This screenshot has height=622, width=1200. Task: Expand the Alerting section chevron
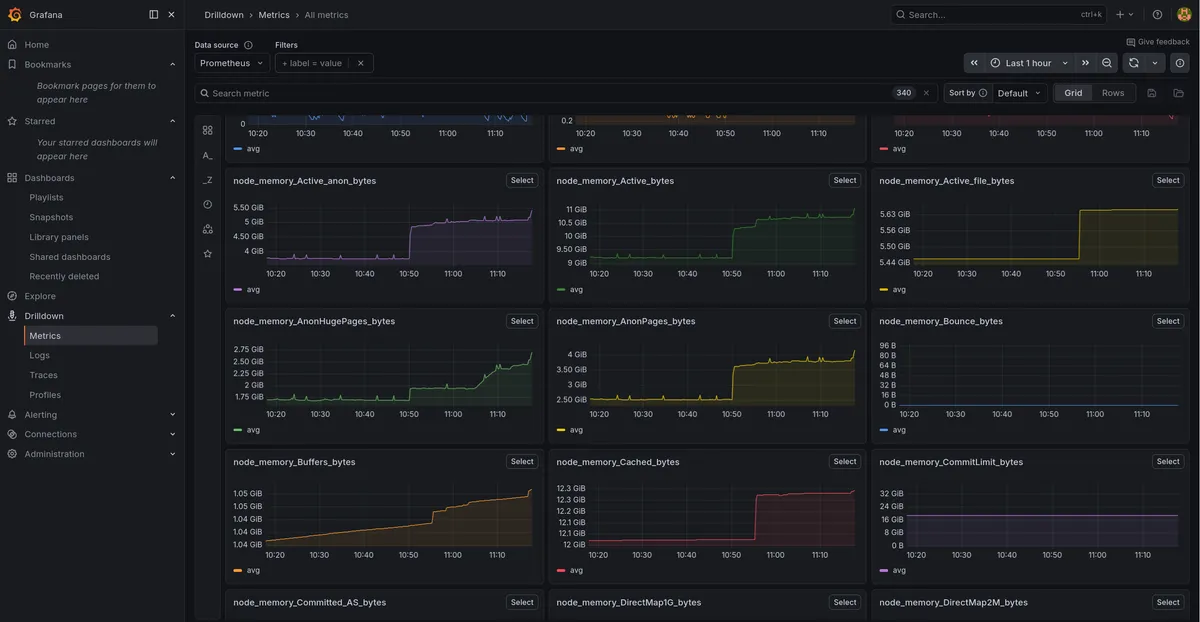point(172,415)
